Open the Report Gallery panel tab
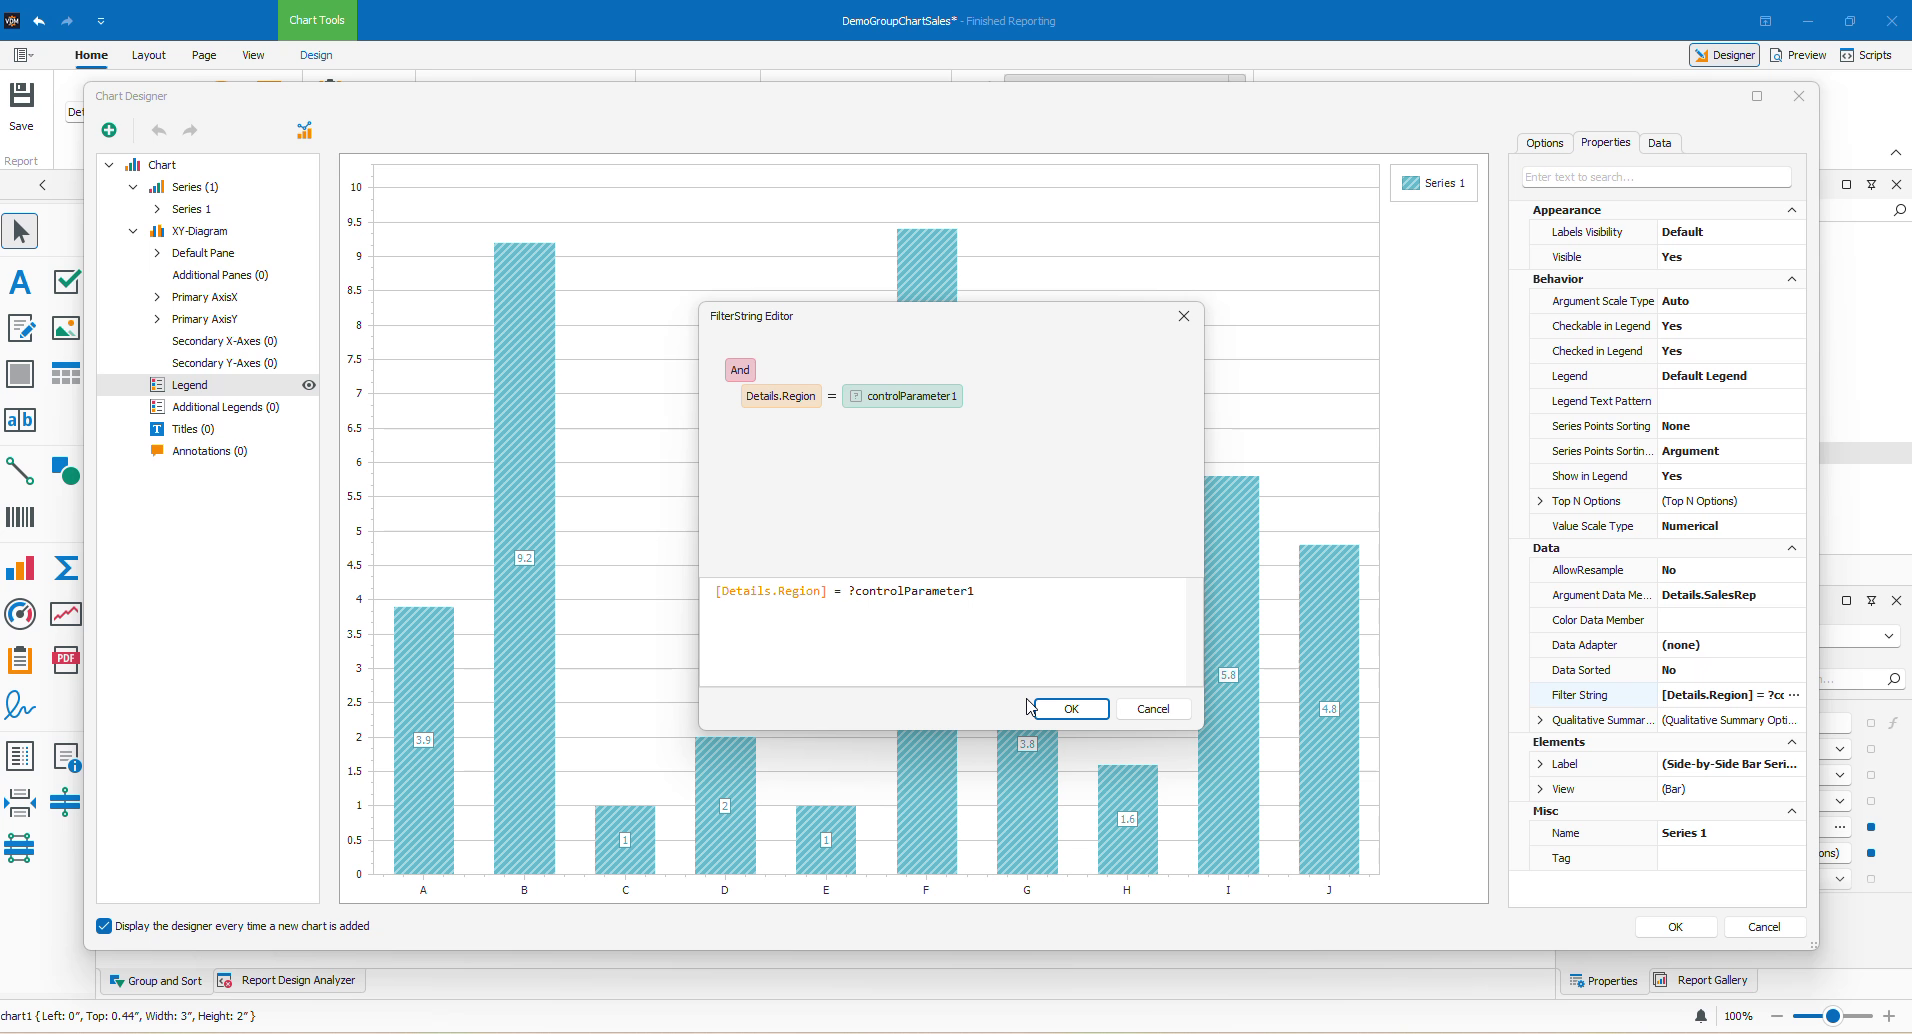Image resolution: width=1912 pixels, height=1034 pixels. tap(1701, 980)
